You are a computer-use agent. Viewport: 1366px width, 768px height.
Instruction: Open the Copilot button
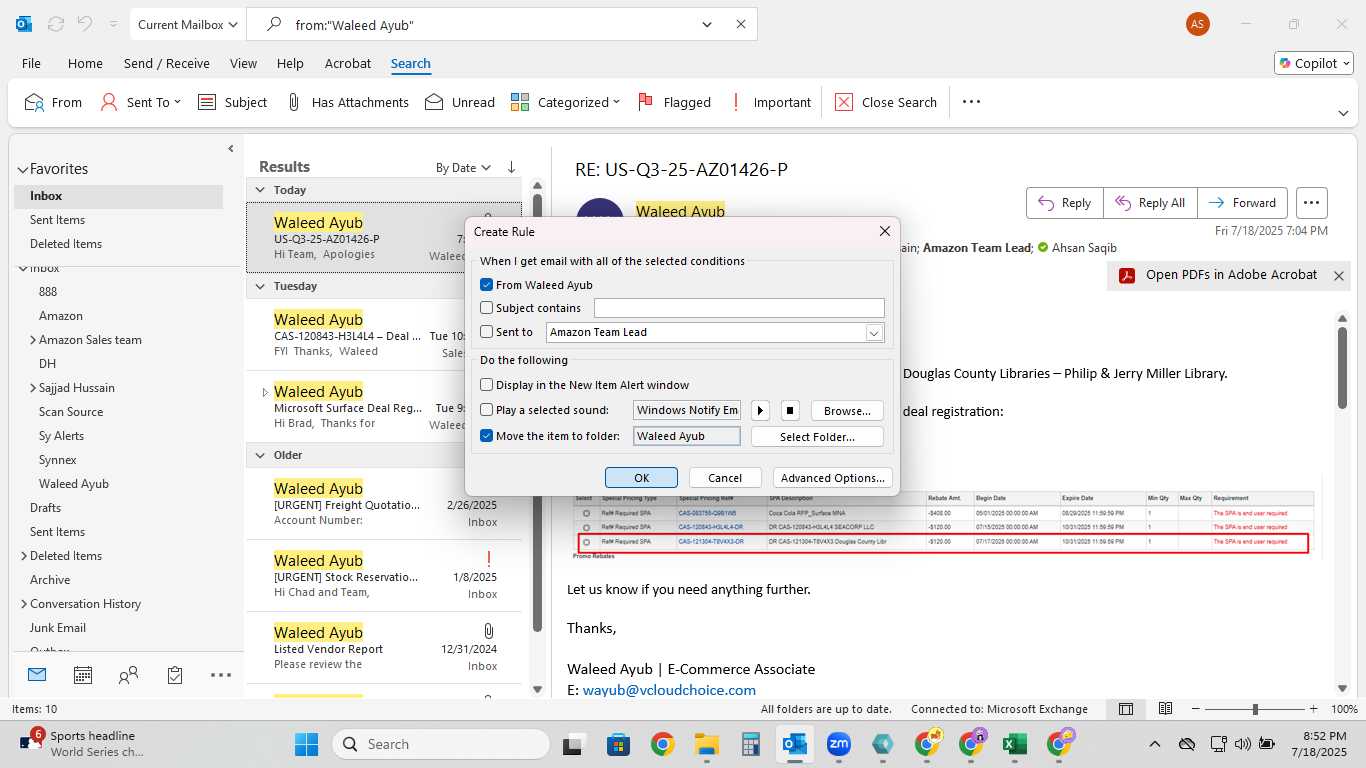pos(1313,63)
